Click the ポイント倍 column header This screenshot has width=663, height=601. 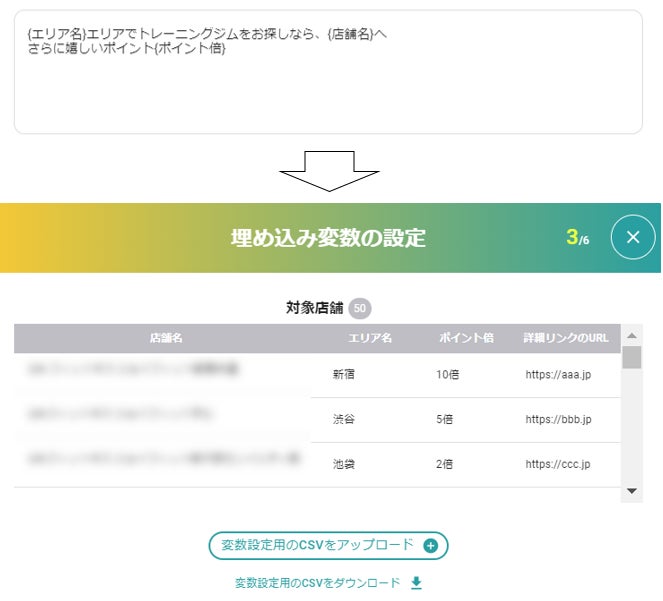click(x=466, y=338)
